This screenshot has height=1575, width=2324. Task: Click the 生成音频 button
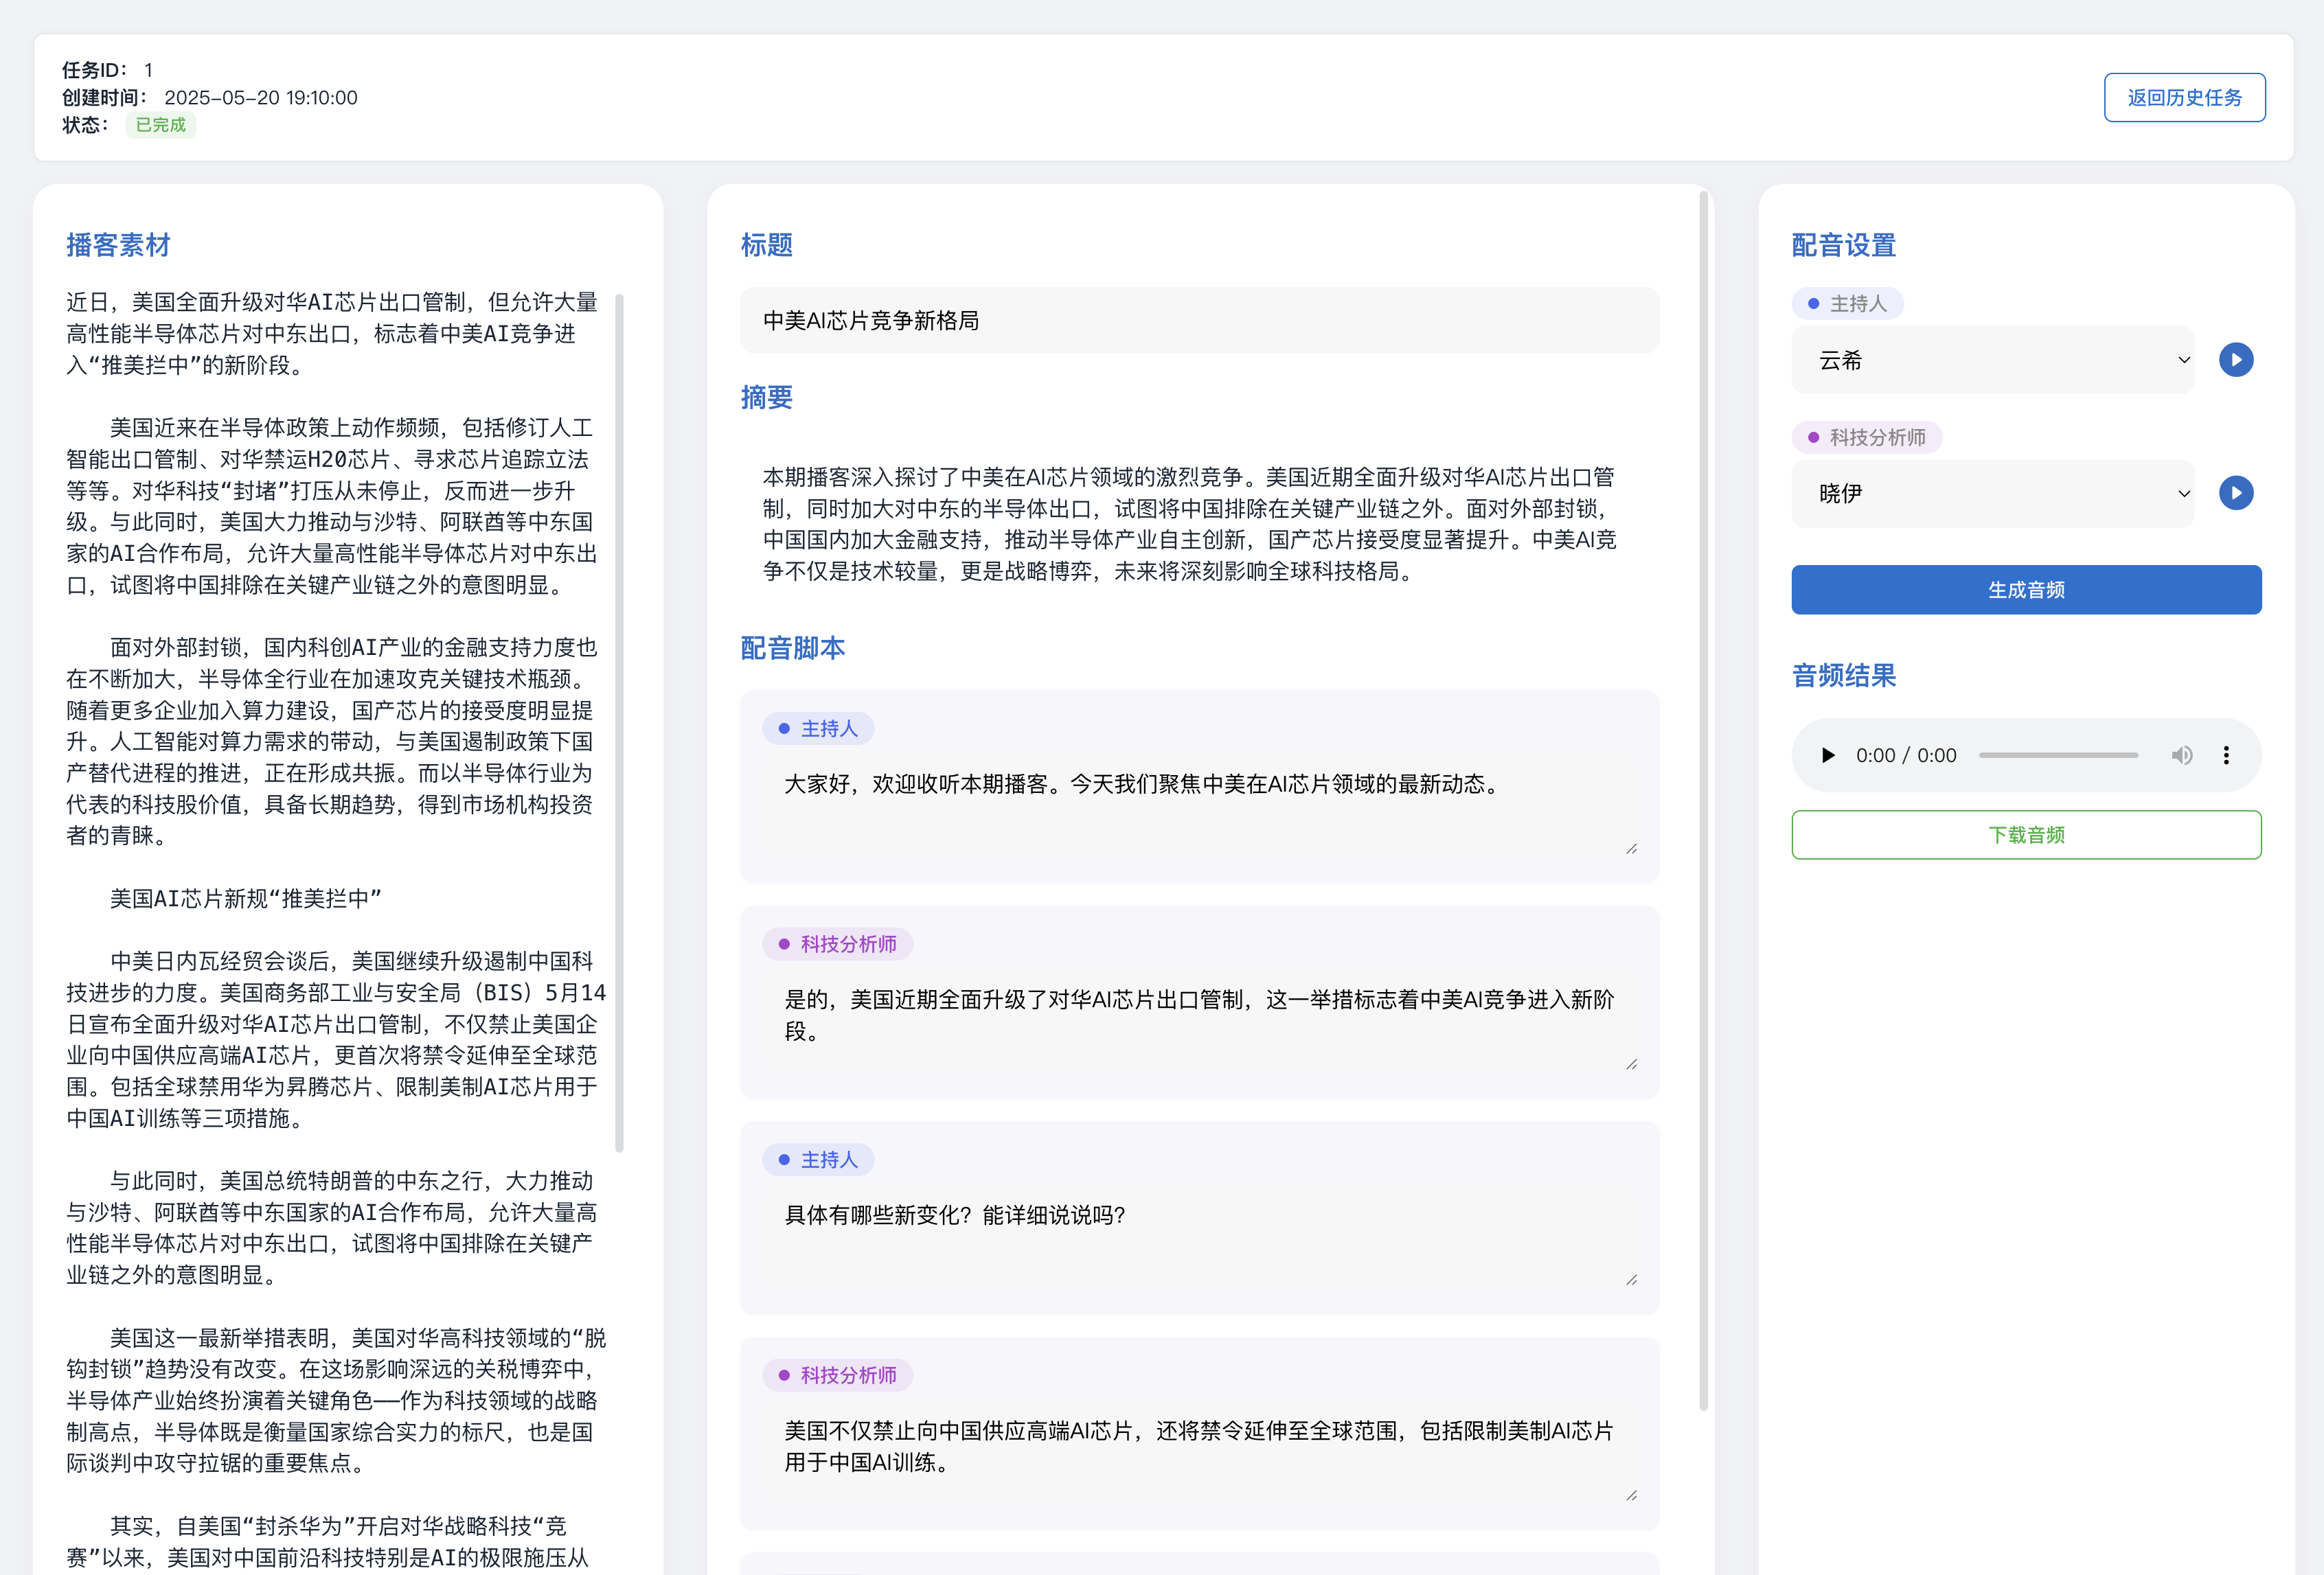(2026, 590)
